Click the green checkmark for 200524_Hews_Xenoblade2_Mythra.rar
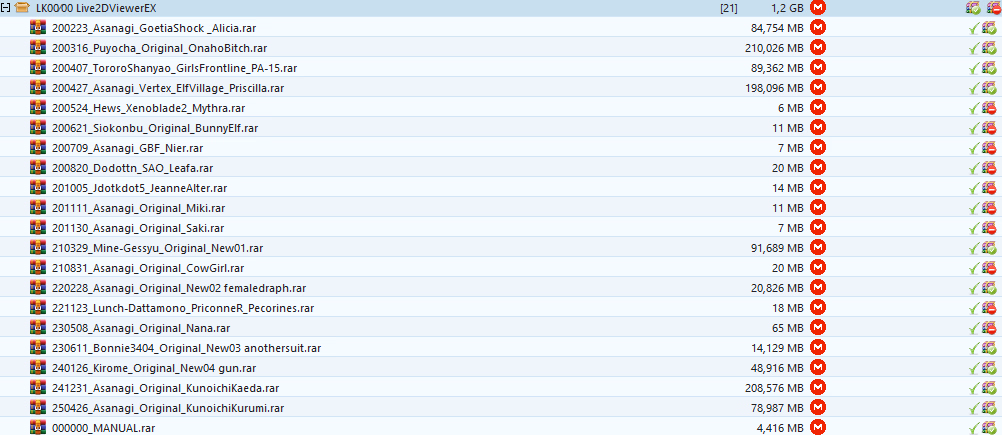This screenshot has width=1002, height=435. [973, 108]
